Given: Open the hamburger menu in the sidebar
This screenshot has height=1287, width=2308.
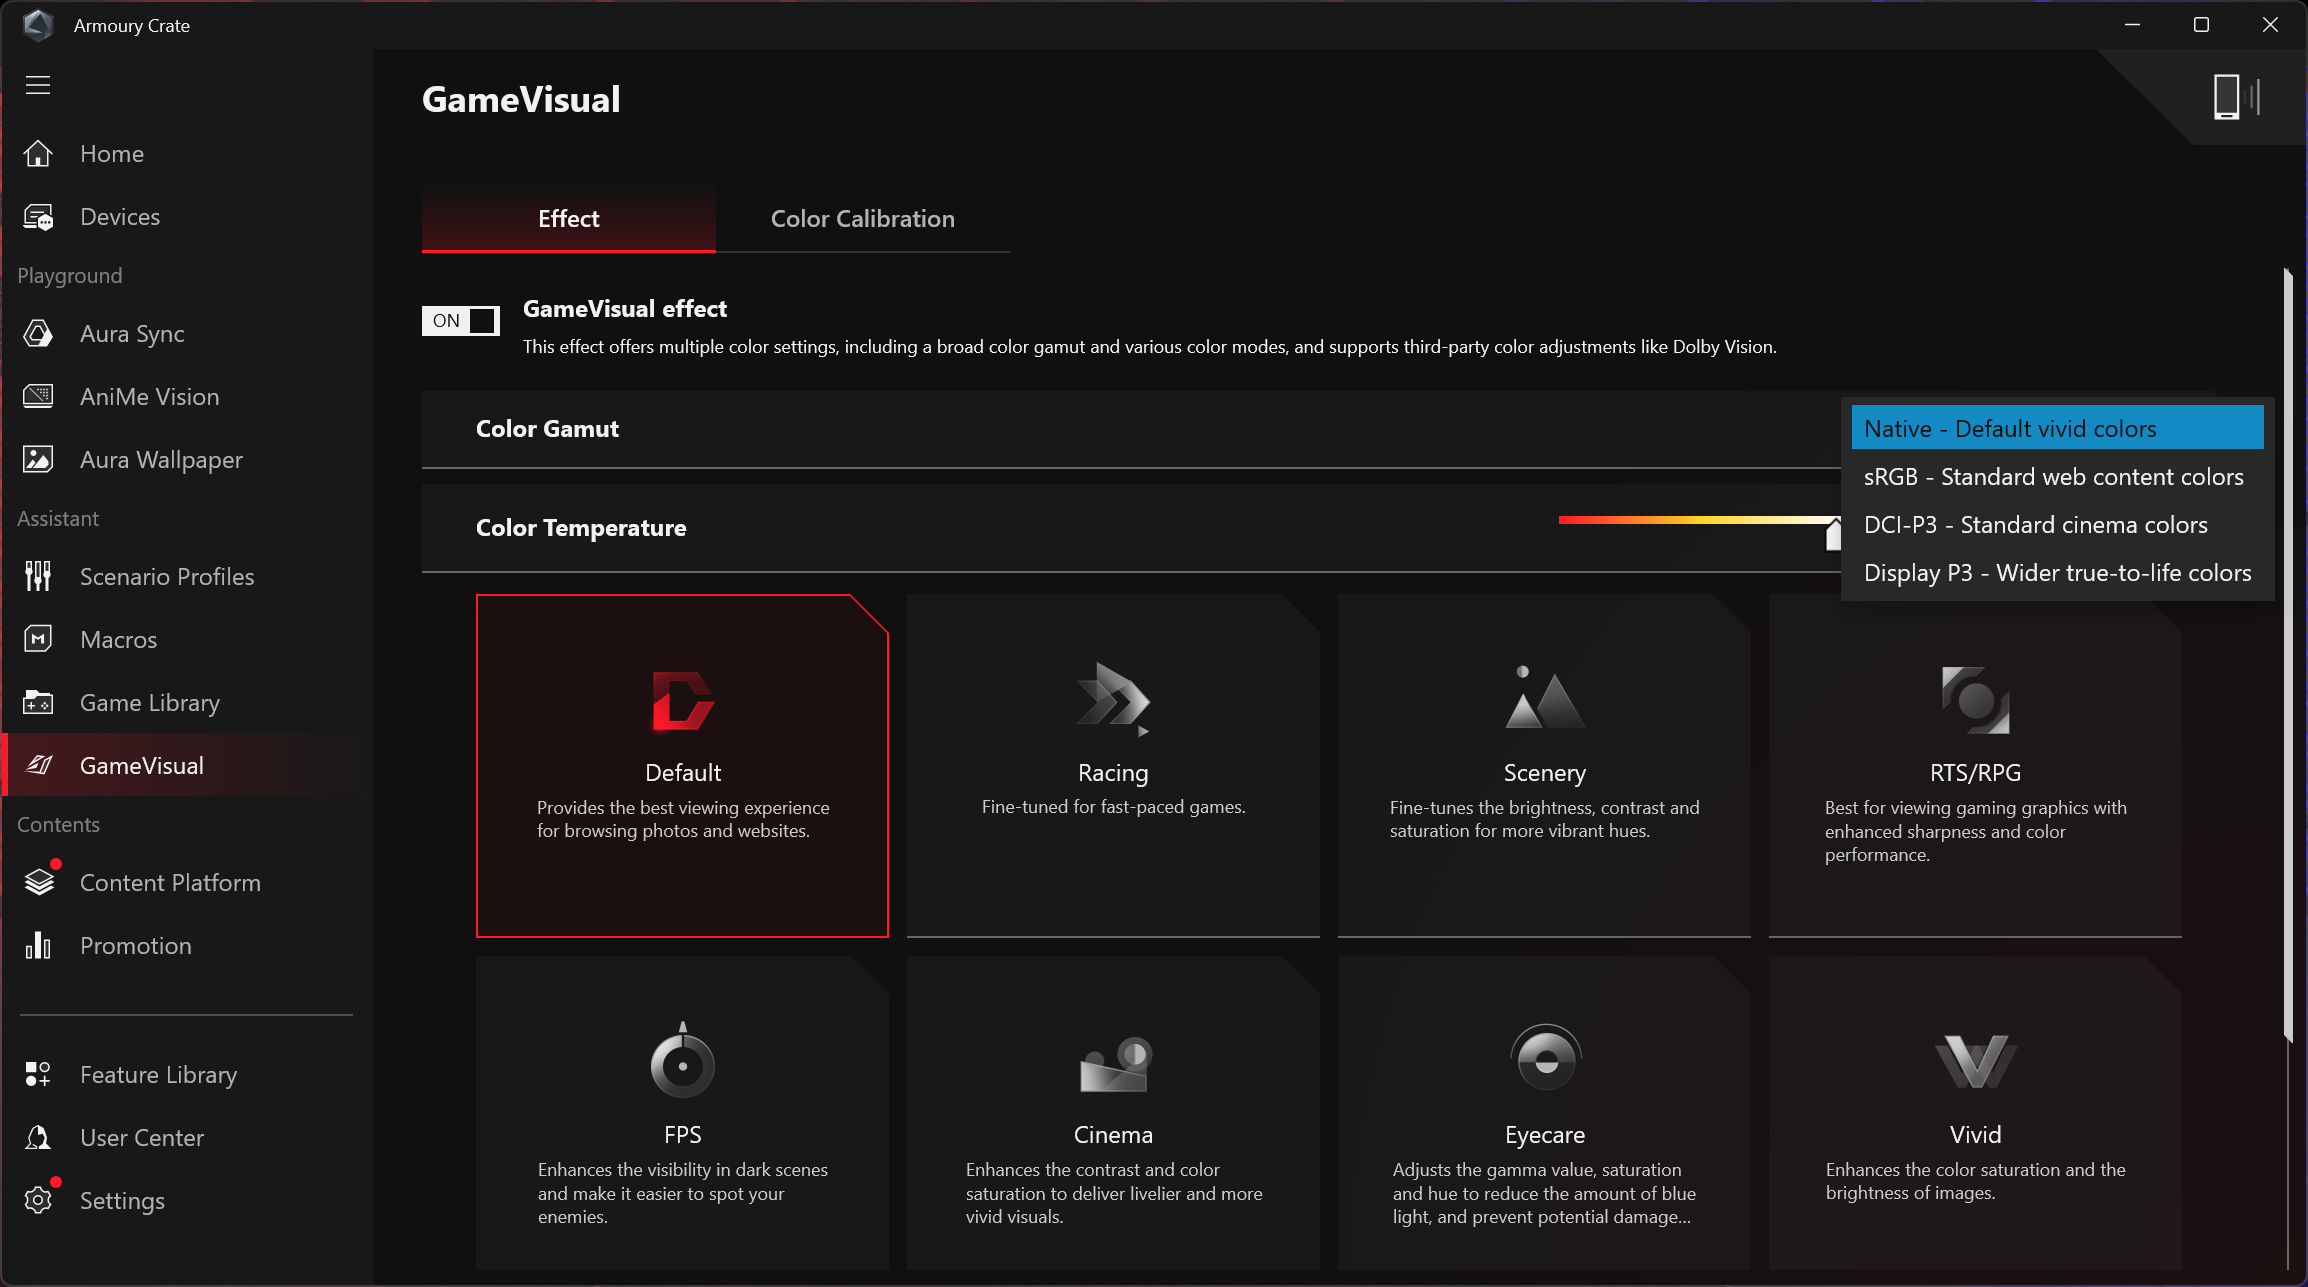Looking at the screenshot, I should point(38,85).
